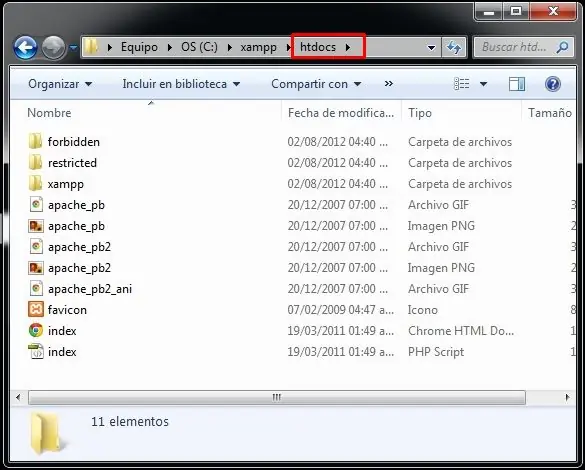Click the htdocs breadcrumb in address bar
This screenshot has width=585, height=470.
tap(318, 47)
